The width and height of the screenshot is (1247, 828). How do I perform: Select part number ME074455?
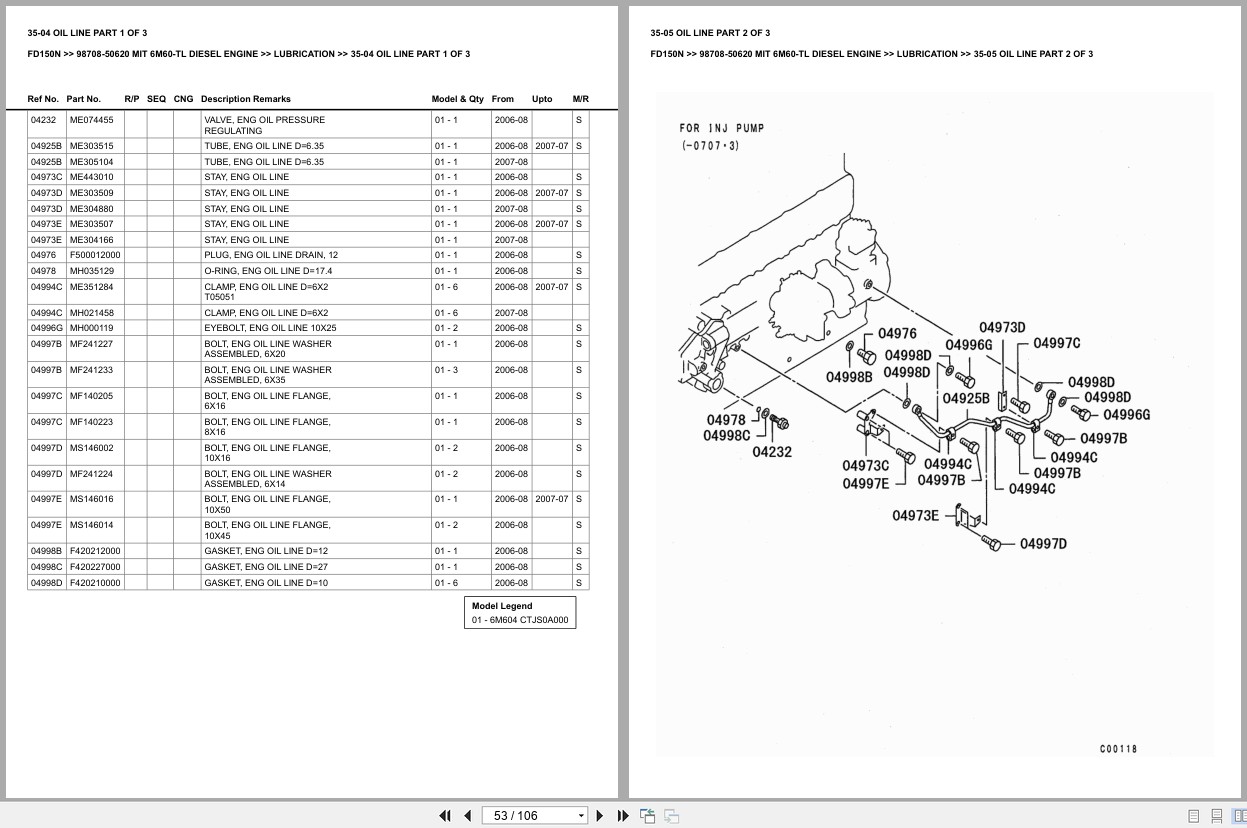click(x=91, y=120)
